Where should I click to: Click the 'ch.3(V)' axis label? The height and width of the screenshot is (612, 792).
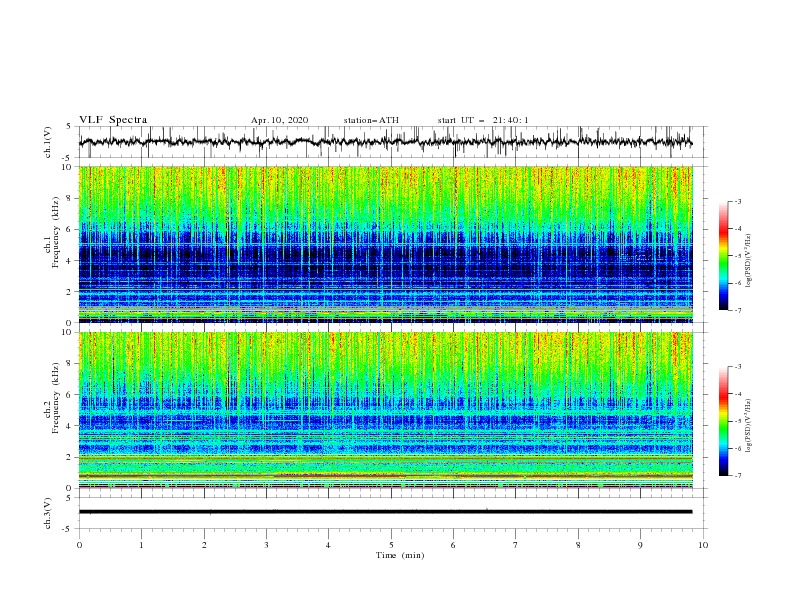[48, 513]
